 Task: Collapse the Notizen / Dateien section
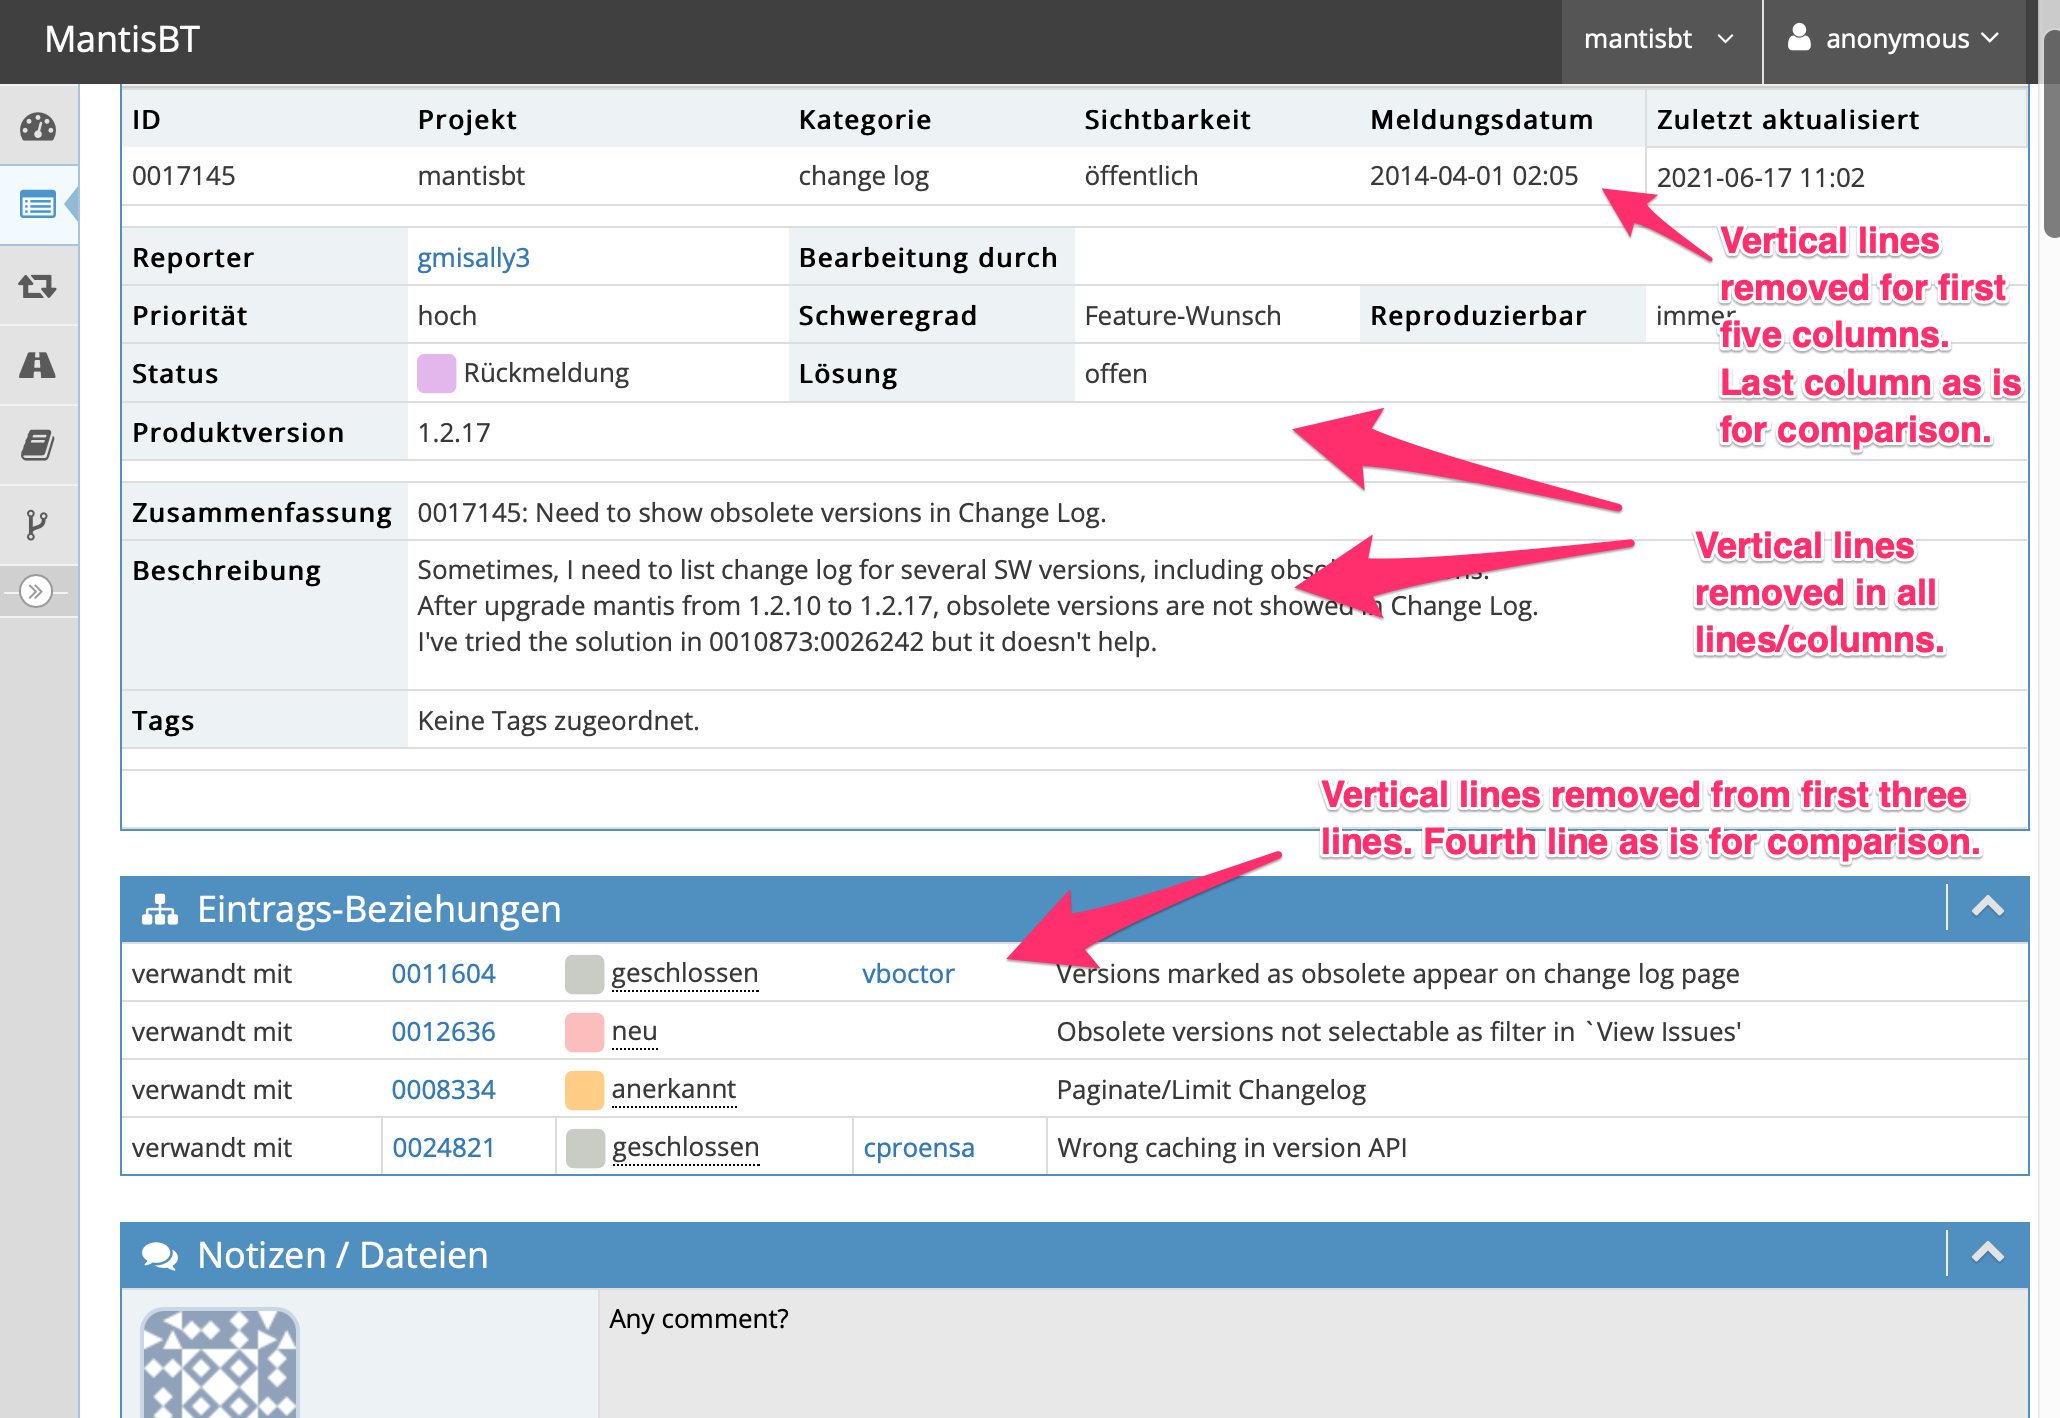click(x=1987, y=1253)
